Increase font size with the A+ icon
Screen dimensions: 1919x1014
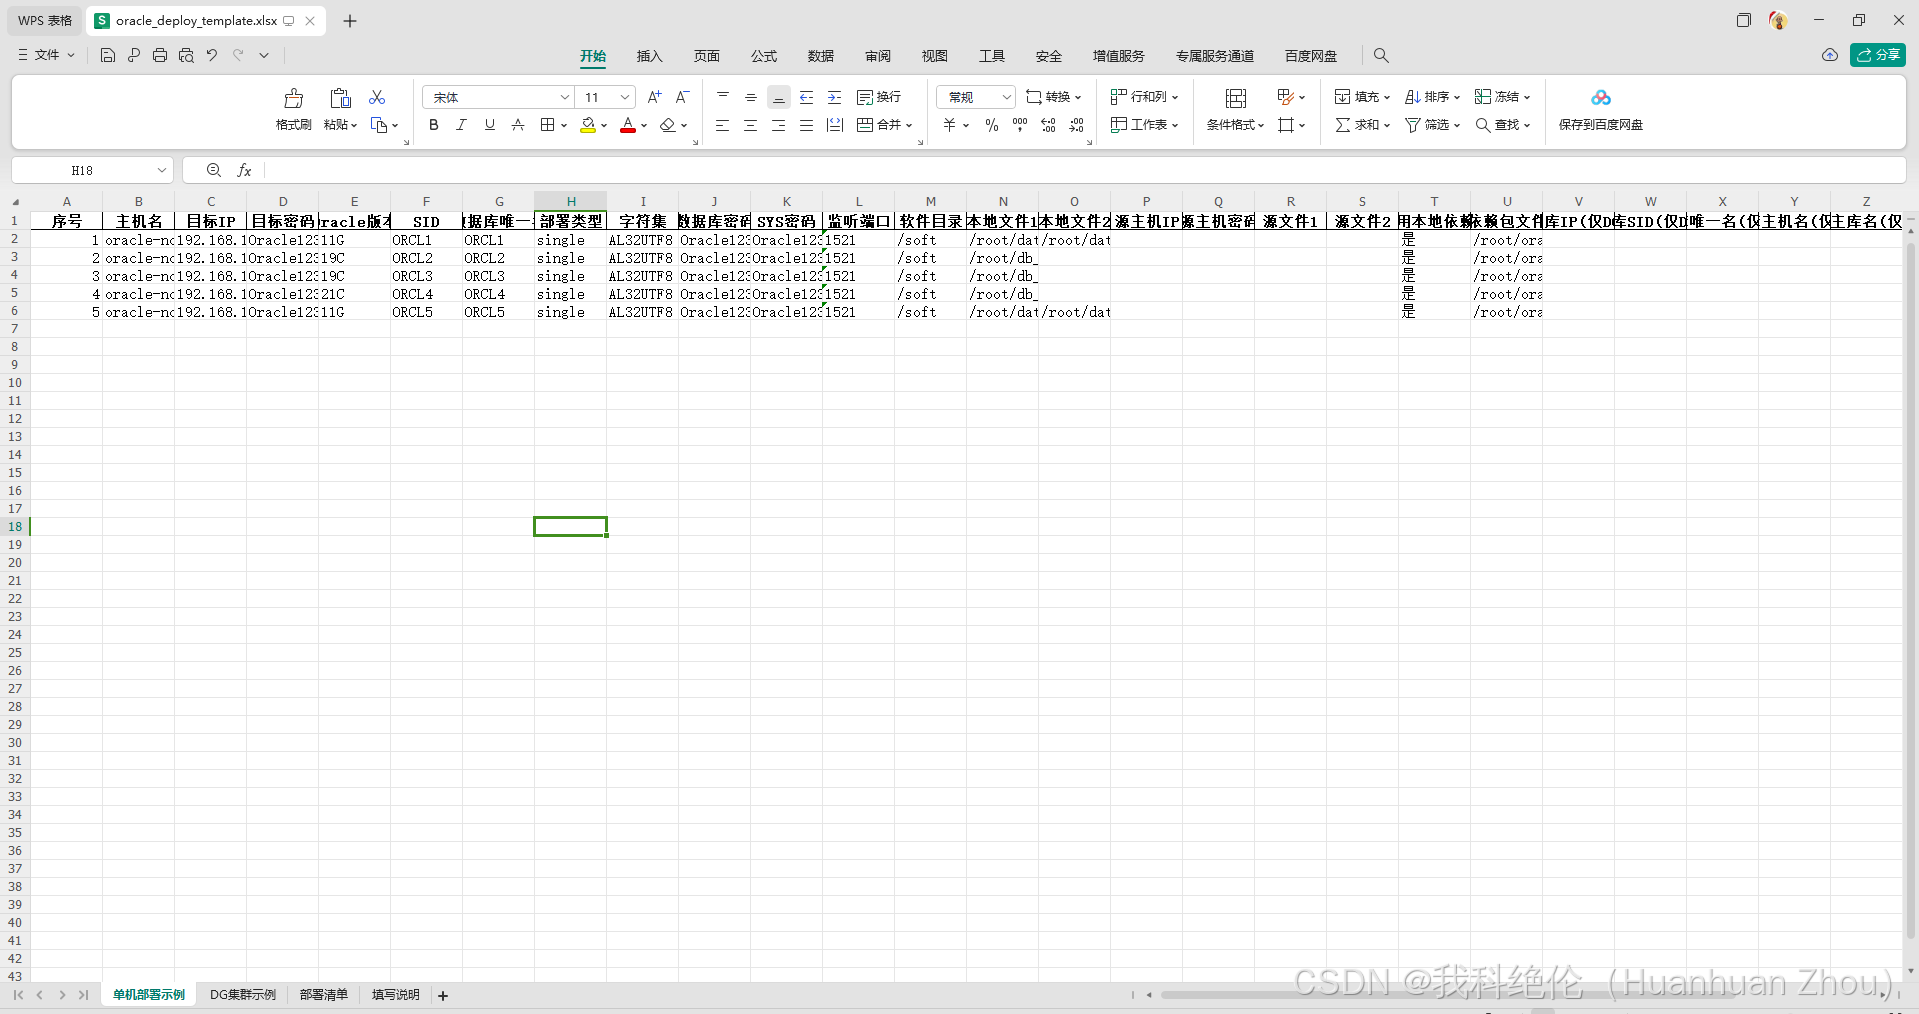(655, 97)
